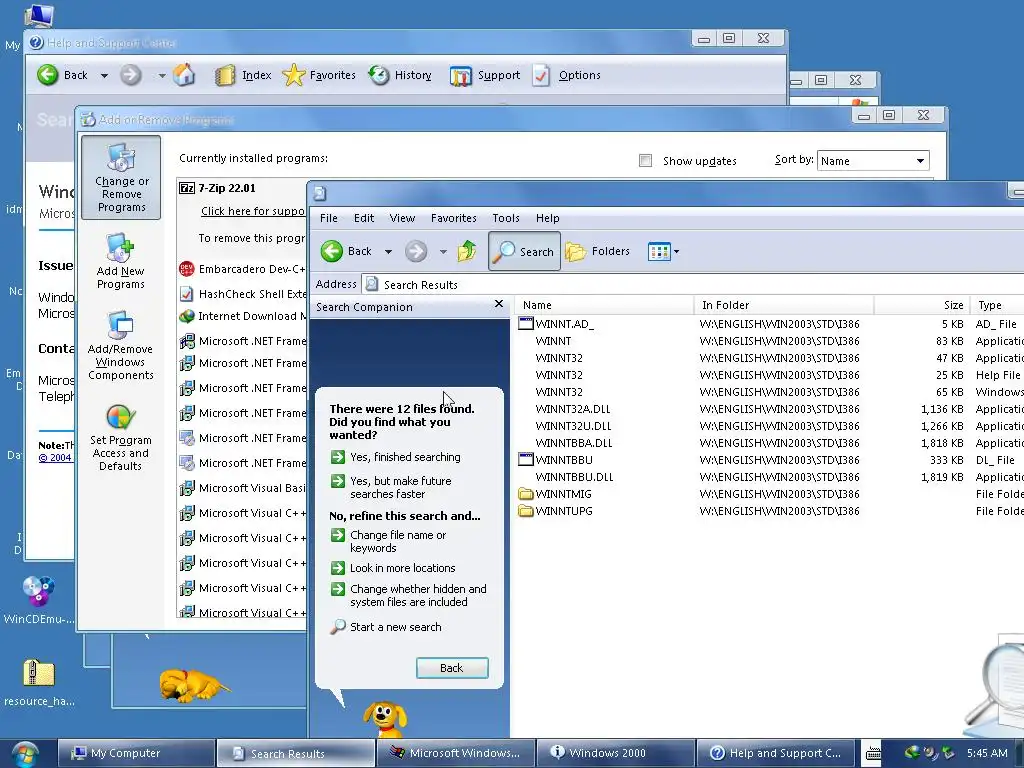Open Index in Help and Support Center

coord(243,75)
